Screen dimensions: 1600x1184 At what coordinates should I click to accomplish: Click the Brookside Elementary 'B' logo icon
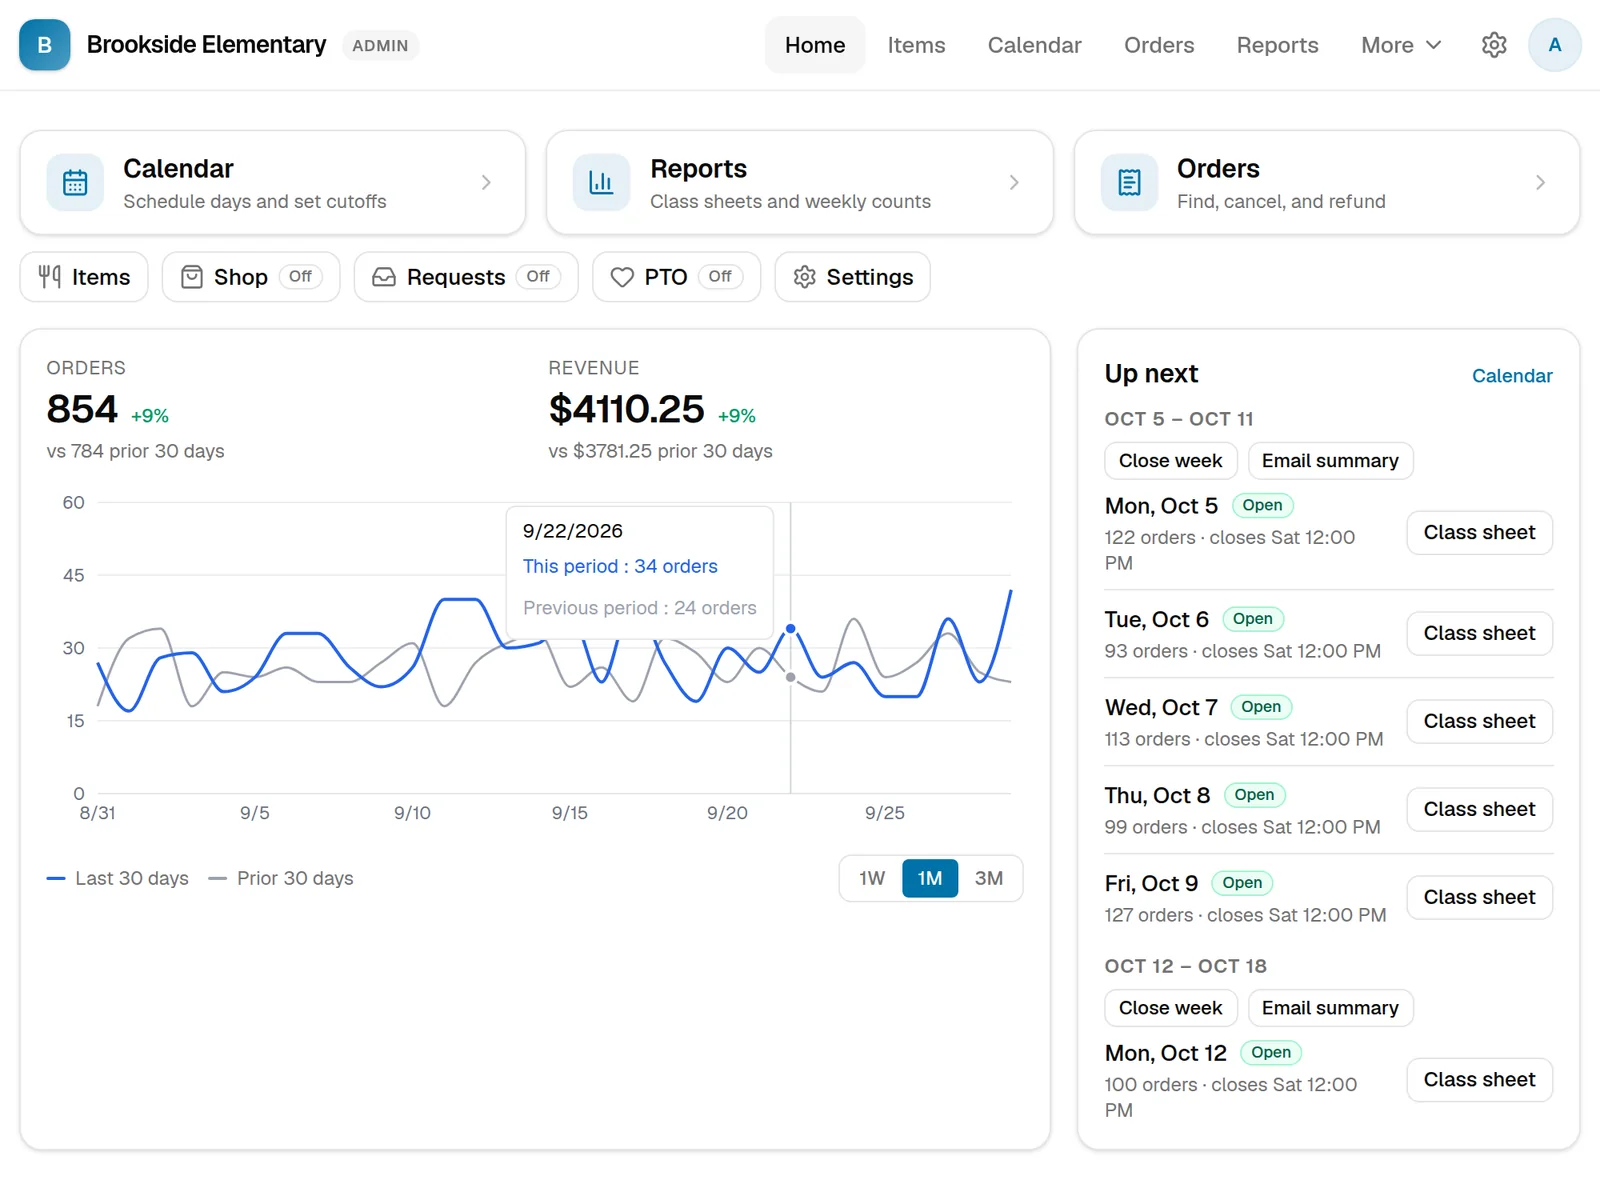pos(45,45)
